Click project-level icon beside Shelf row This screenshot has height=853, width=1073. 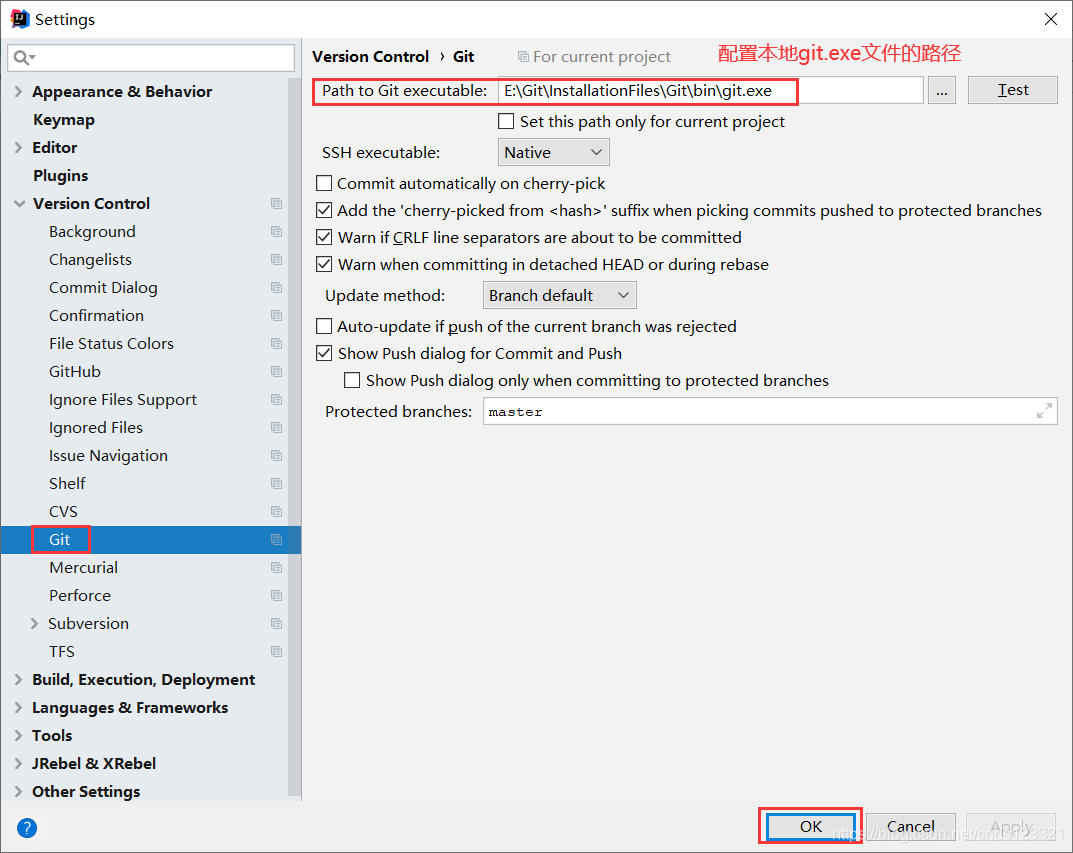pos(276,484)
